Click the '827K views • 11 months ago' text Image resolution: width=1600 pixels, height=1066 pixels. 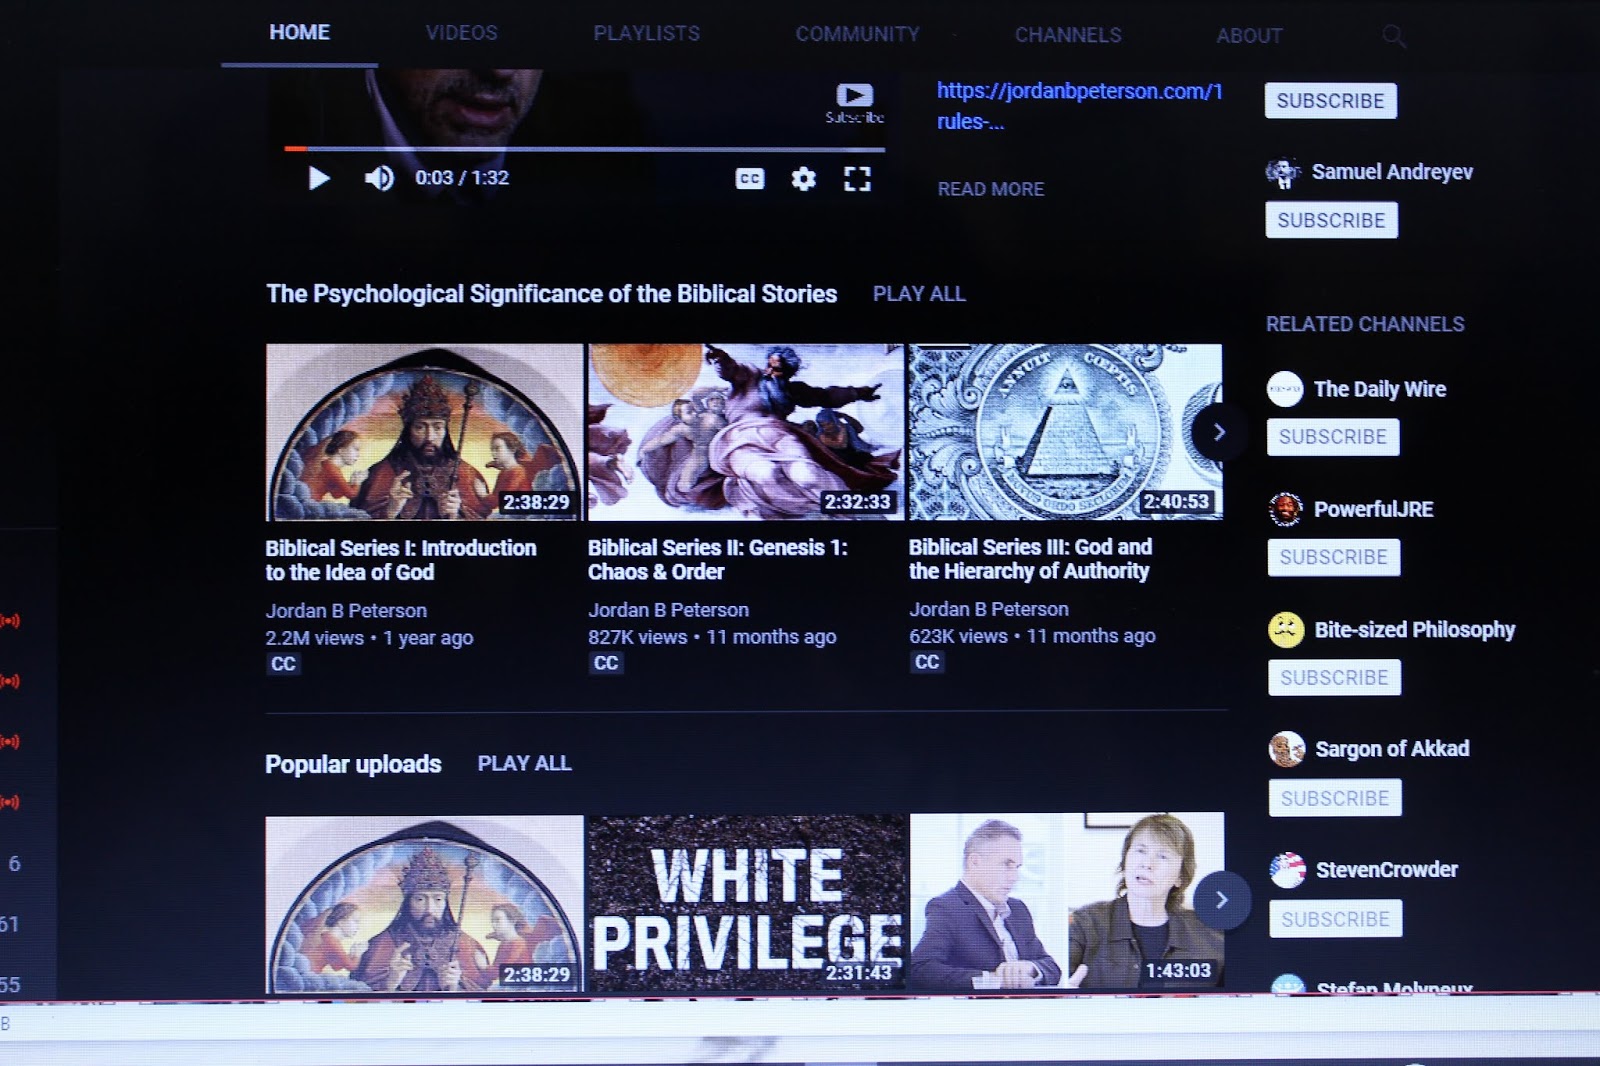[712, 637]
